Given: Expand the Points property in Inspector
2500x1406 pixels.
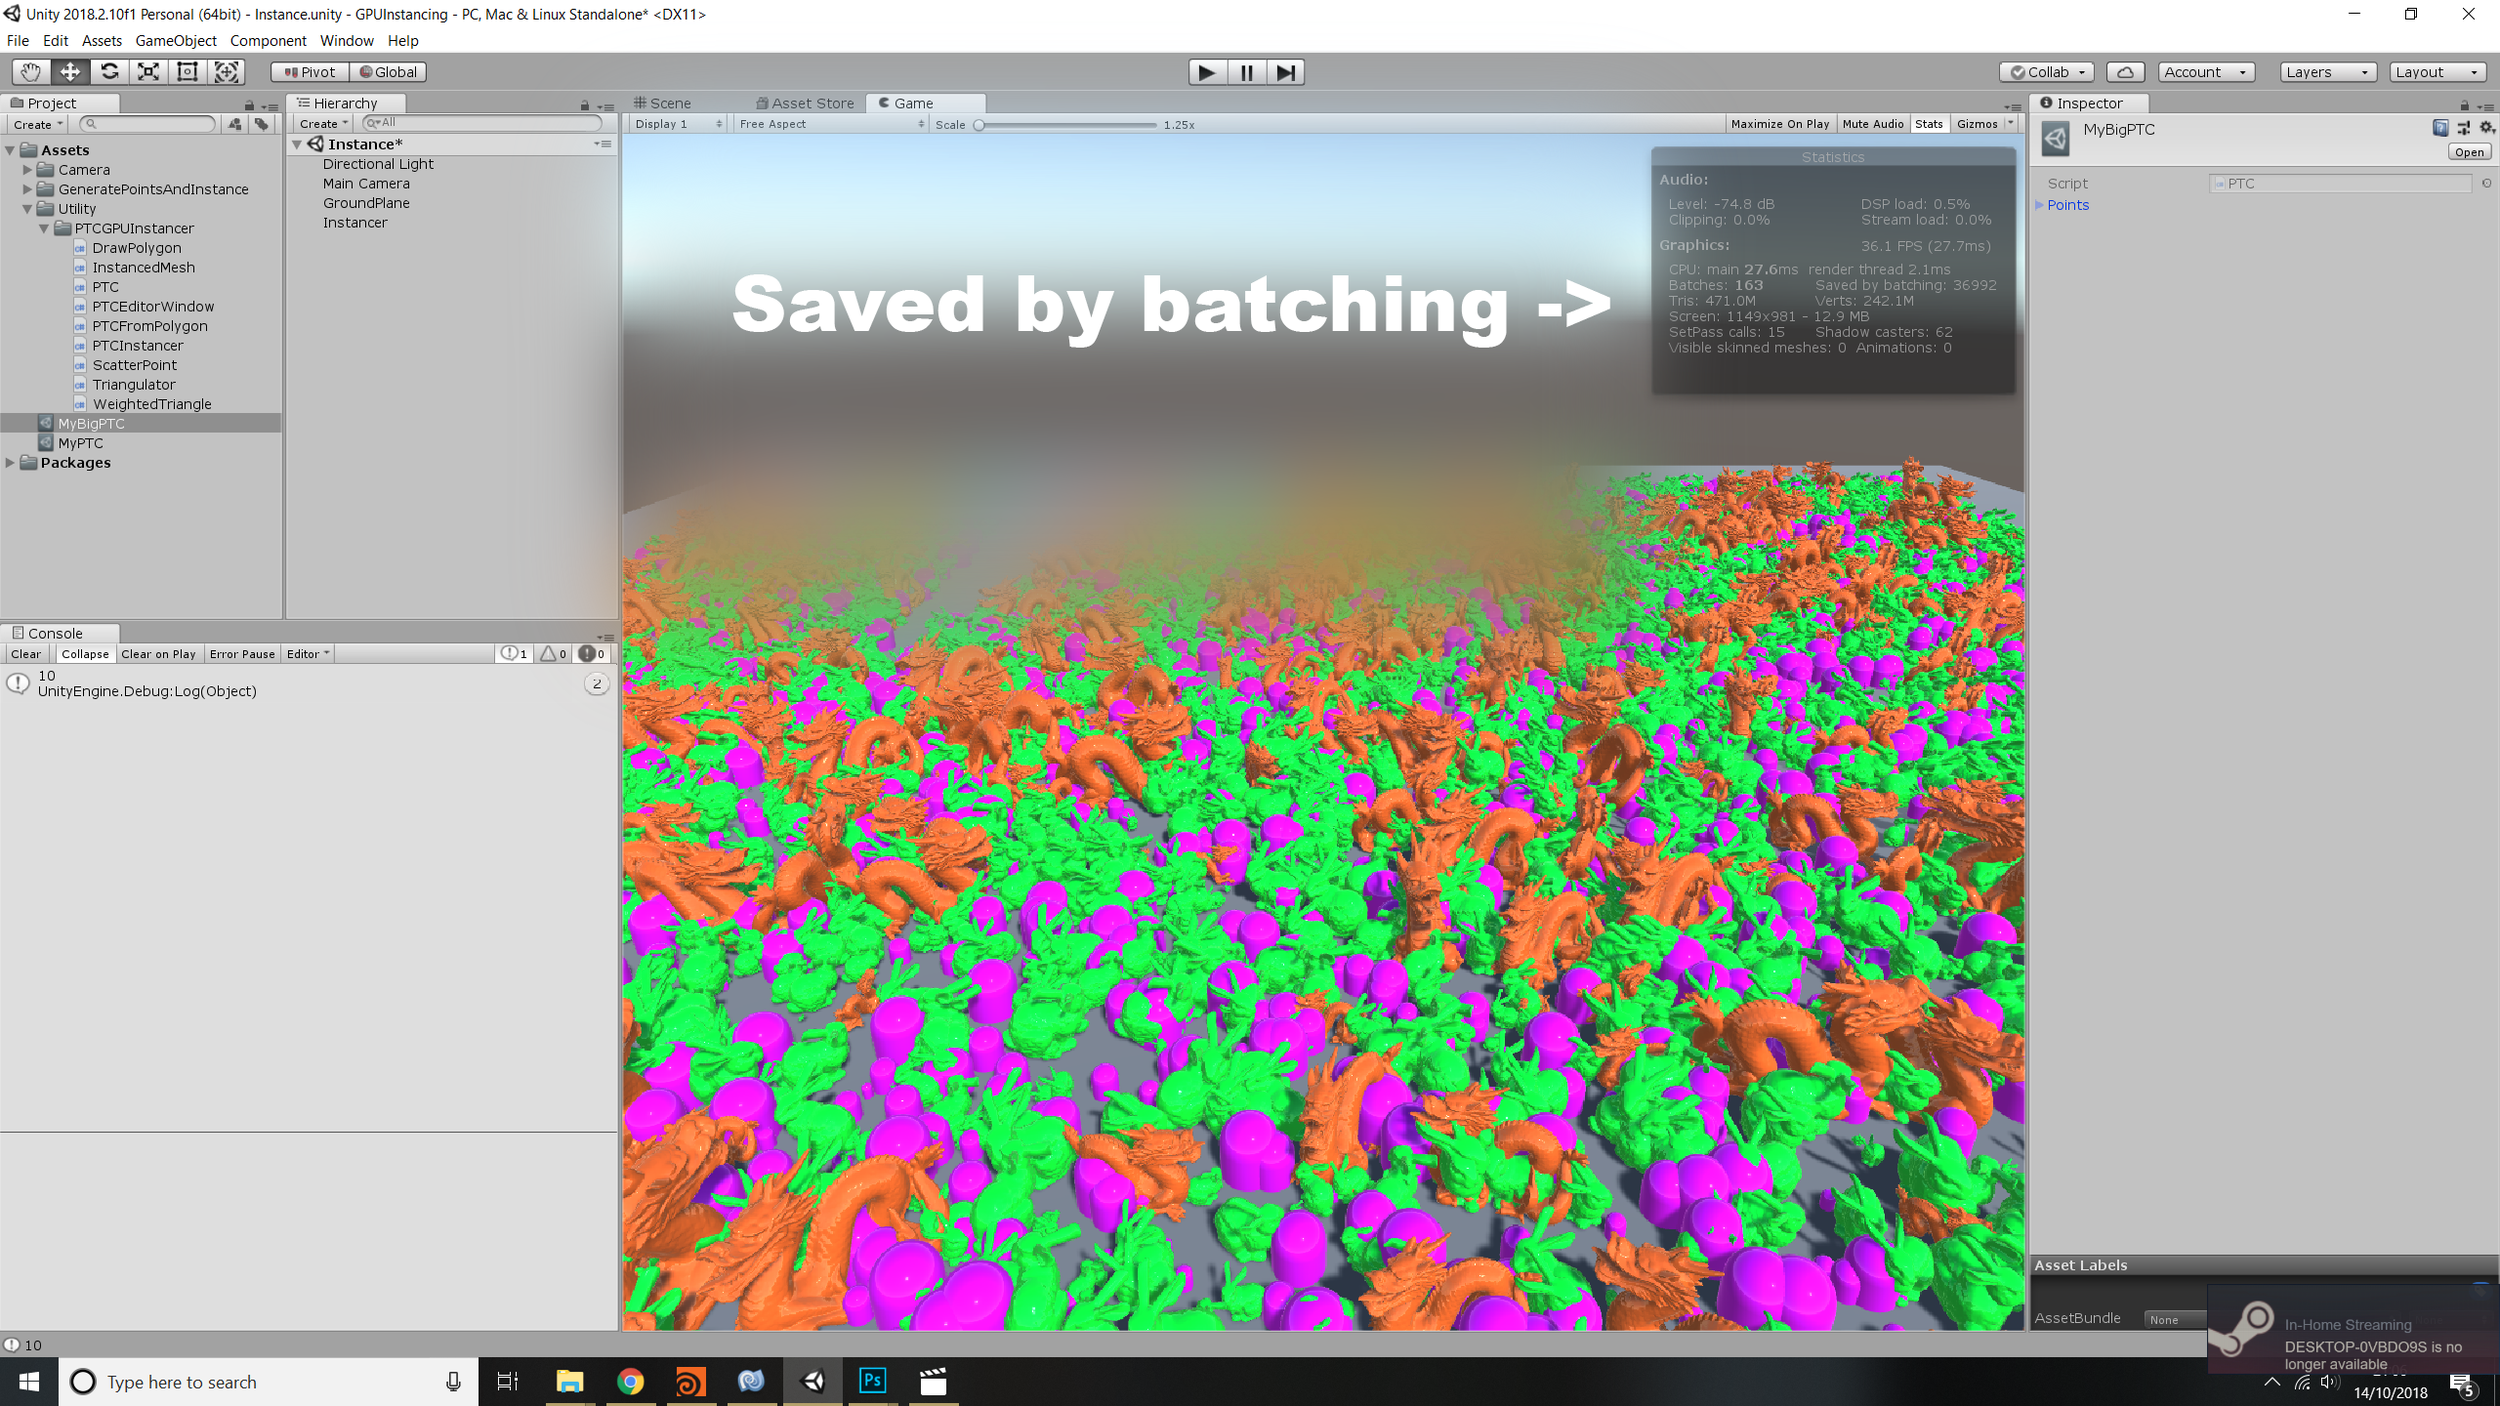Looking at the screenshot, I should tap(2039, 205).
